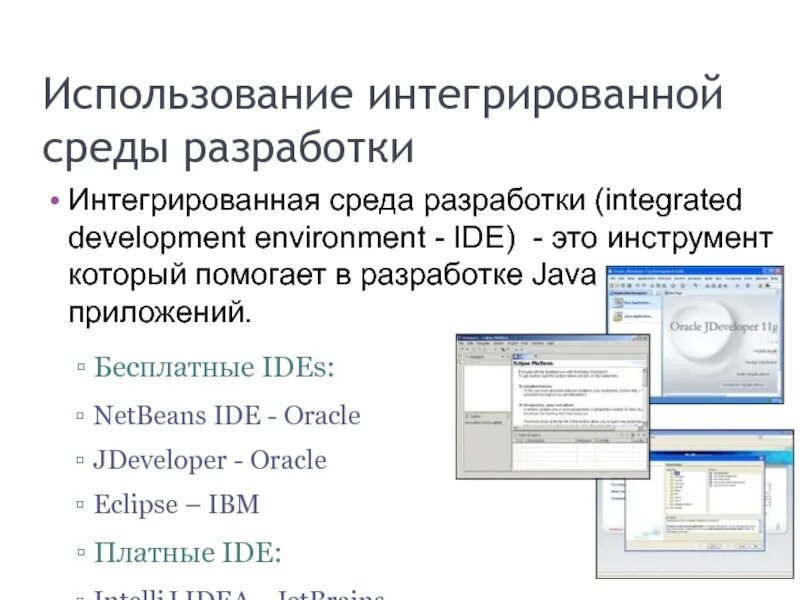Click the "JDeveloper - Oracle" list item
The image size is (800, 600).
210,460
